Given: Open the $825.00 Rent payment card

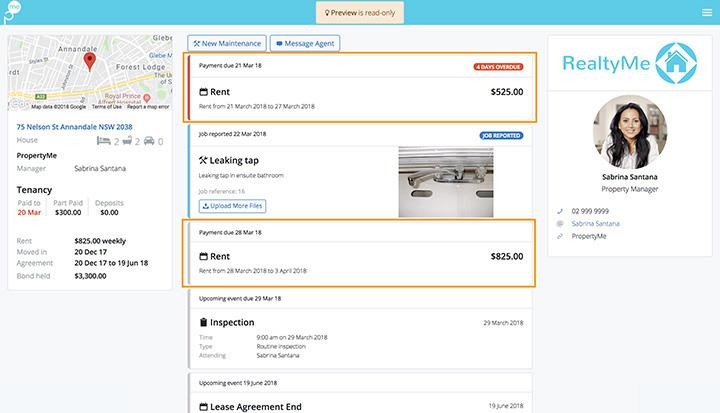Looking at the screenshot, I should click(360, 254).
